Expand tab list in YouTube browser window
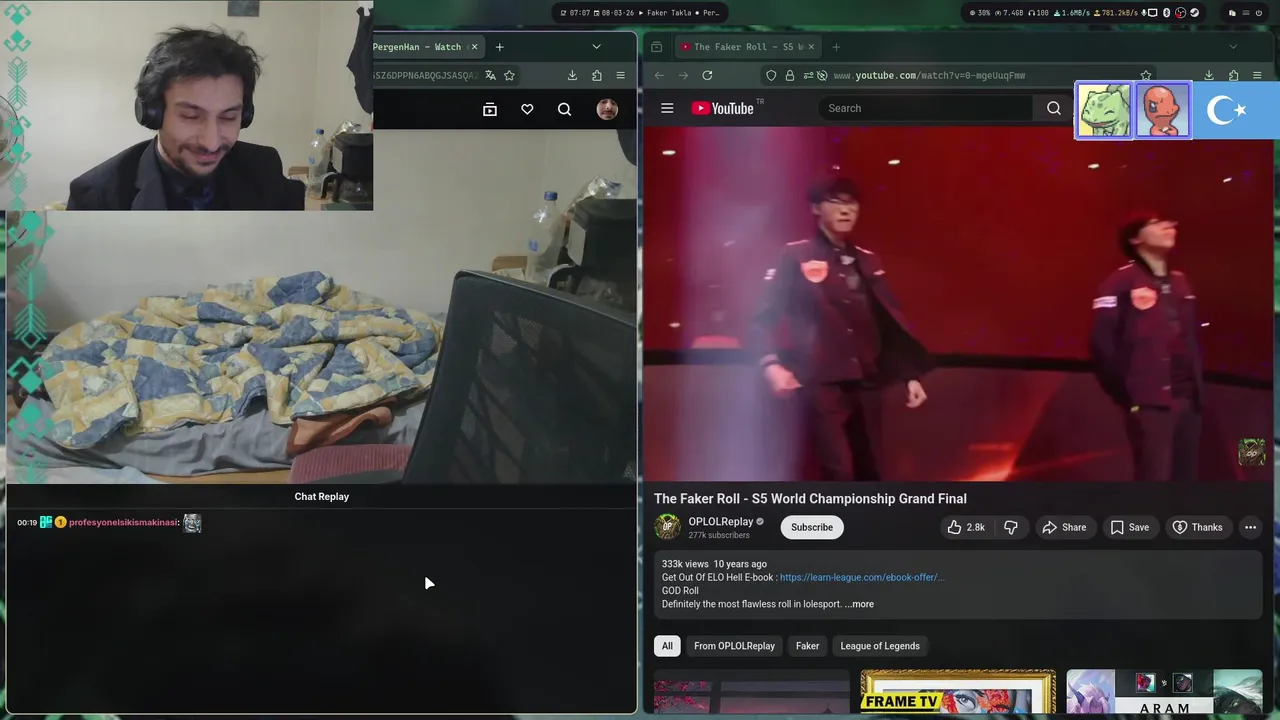This screenshot has width=1280, height=720. coord(1233,47)
